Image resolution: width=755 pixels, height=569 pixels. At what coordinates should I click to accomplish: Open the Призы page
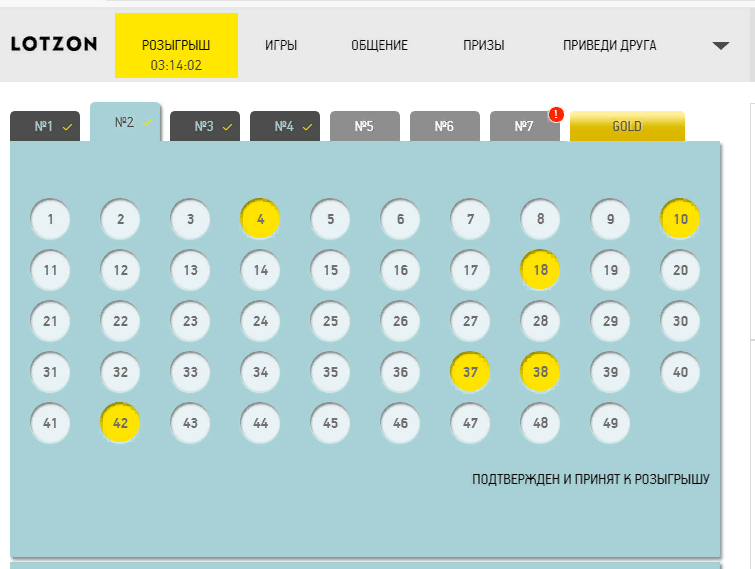(x=483, y=45)
